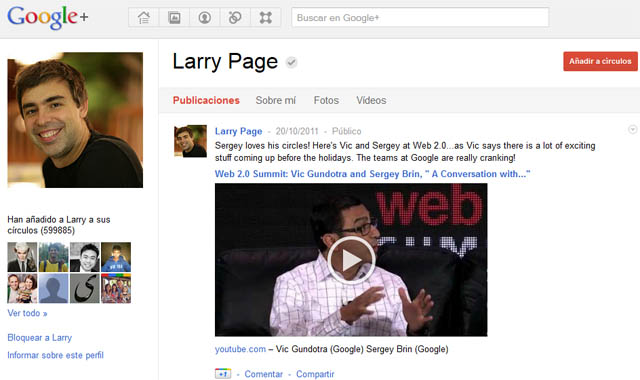This screenshot has width=640, height=380.
Task: Click the Compartir link
Action: click(315, 374)
